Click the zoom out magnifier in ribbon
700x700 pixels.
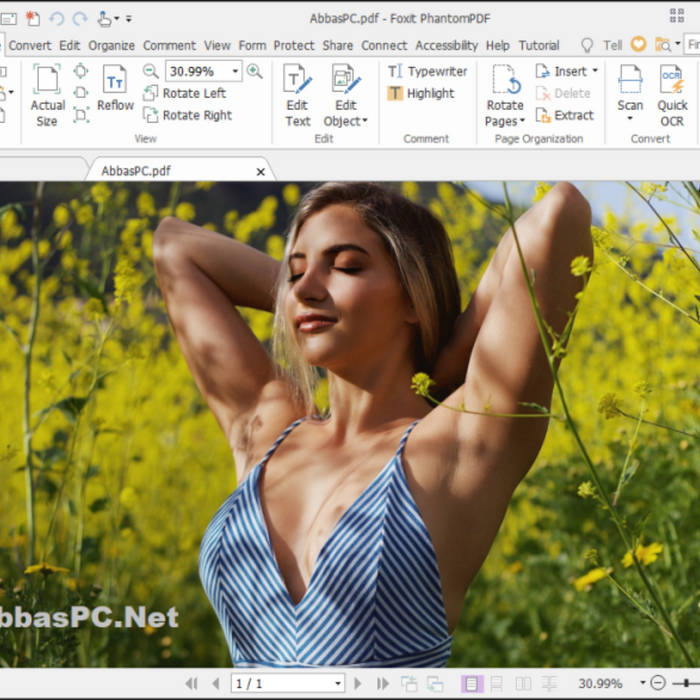[x=151, y=71]
